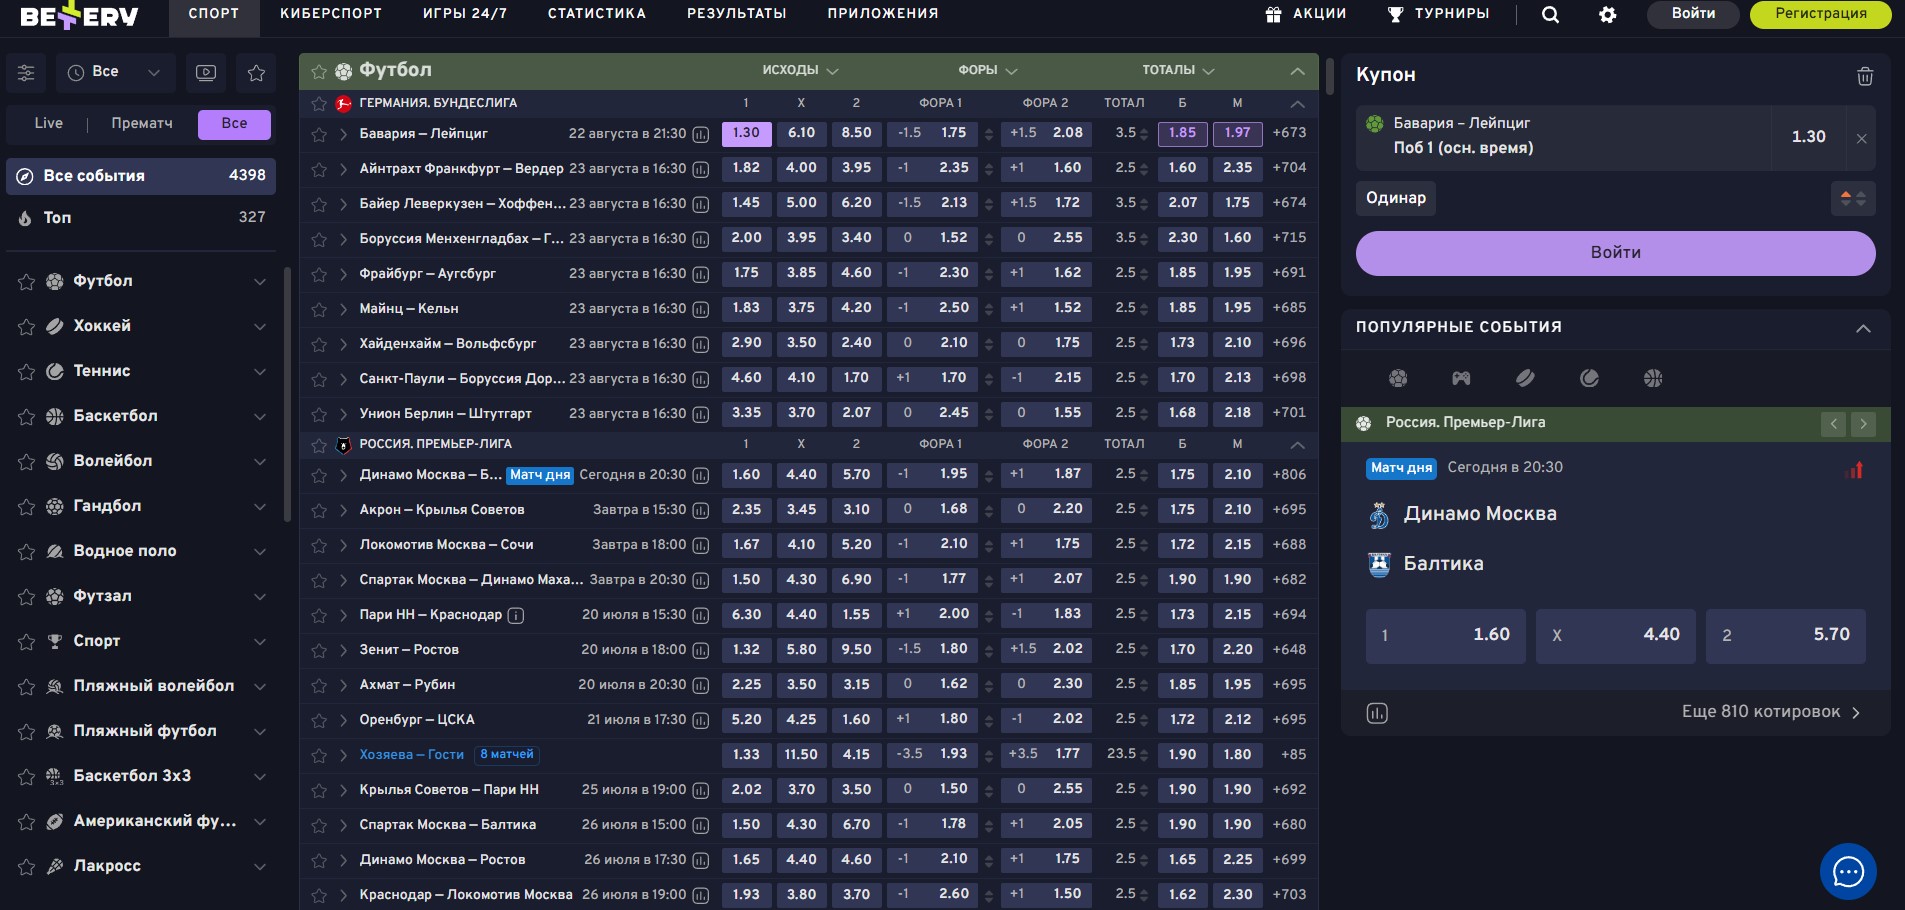Open statistics icon for Бавария – Лейпциг

click(x=701, y=134)
